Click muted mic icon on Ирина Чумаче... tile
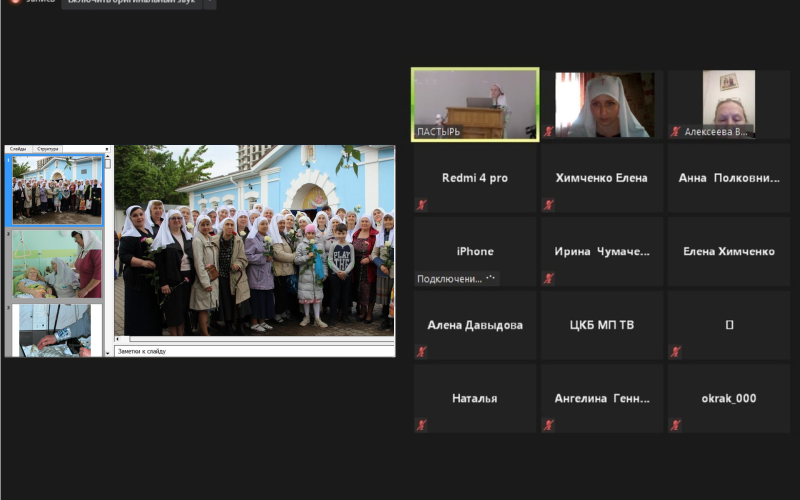Image resolution: width=800 pixels, height=500 pixels. pos(548,279)
